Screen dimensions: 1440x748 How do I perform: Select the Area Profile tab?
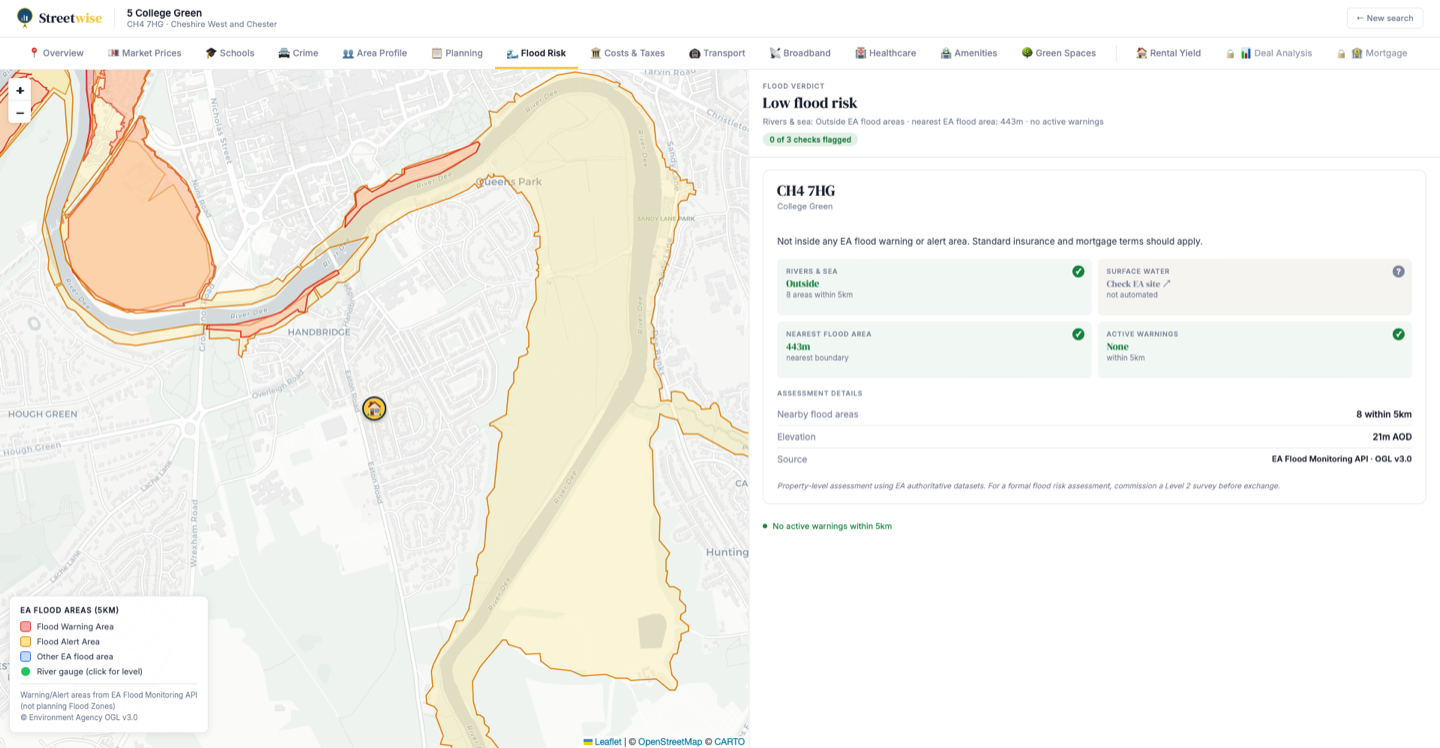tap(375, 53)
